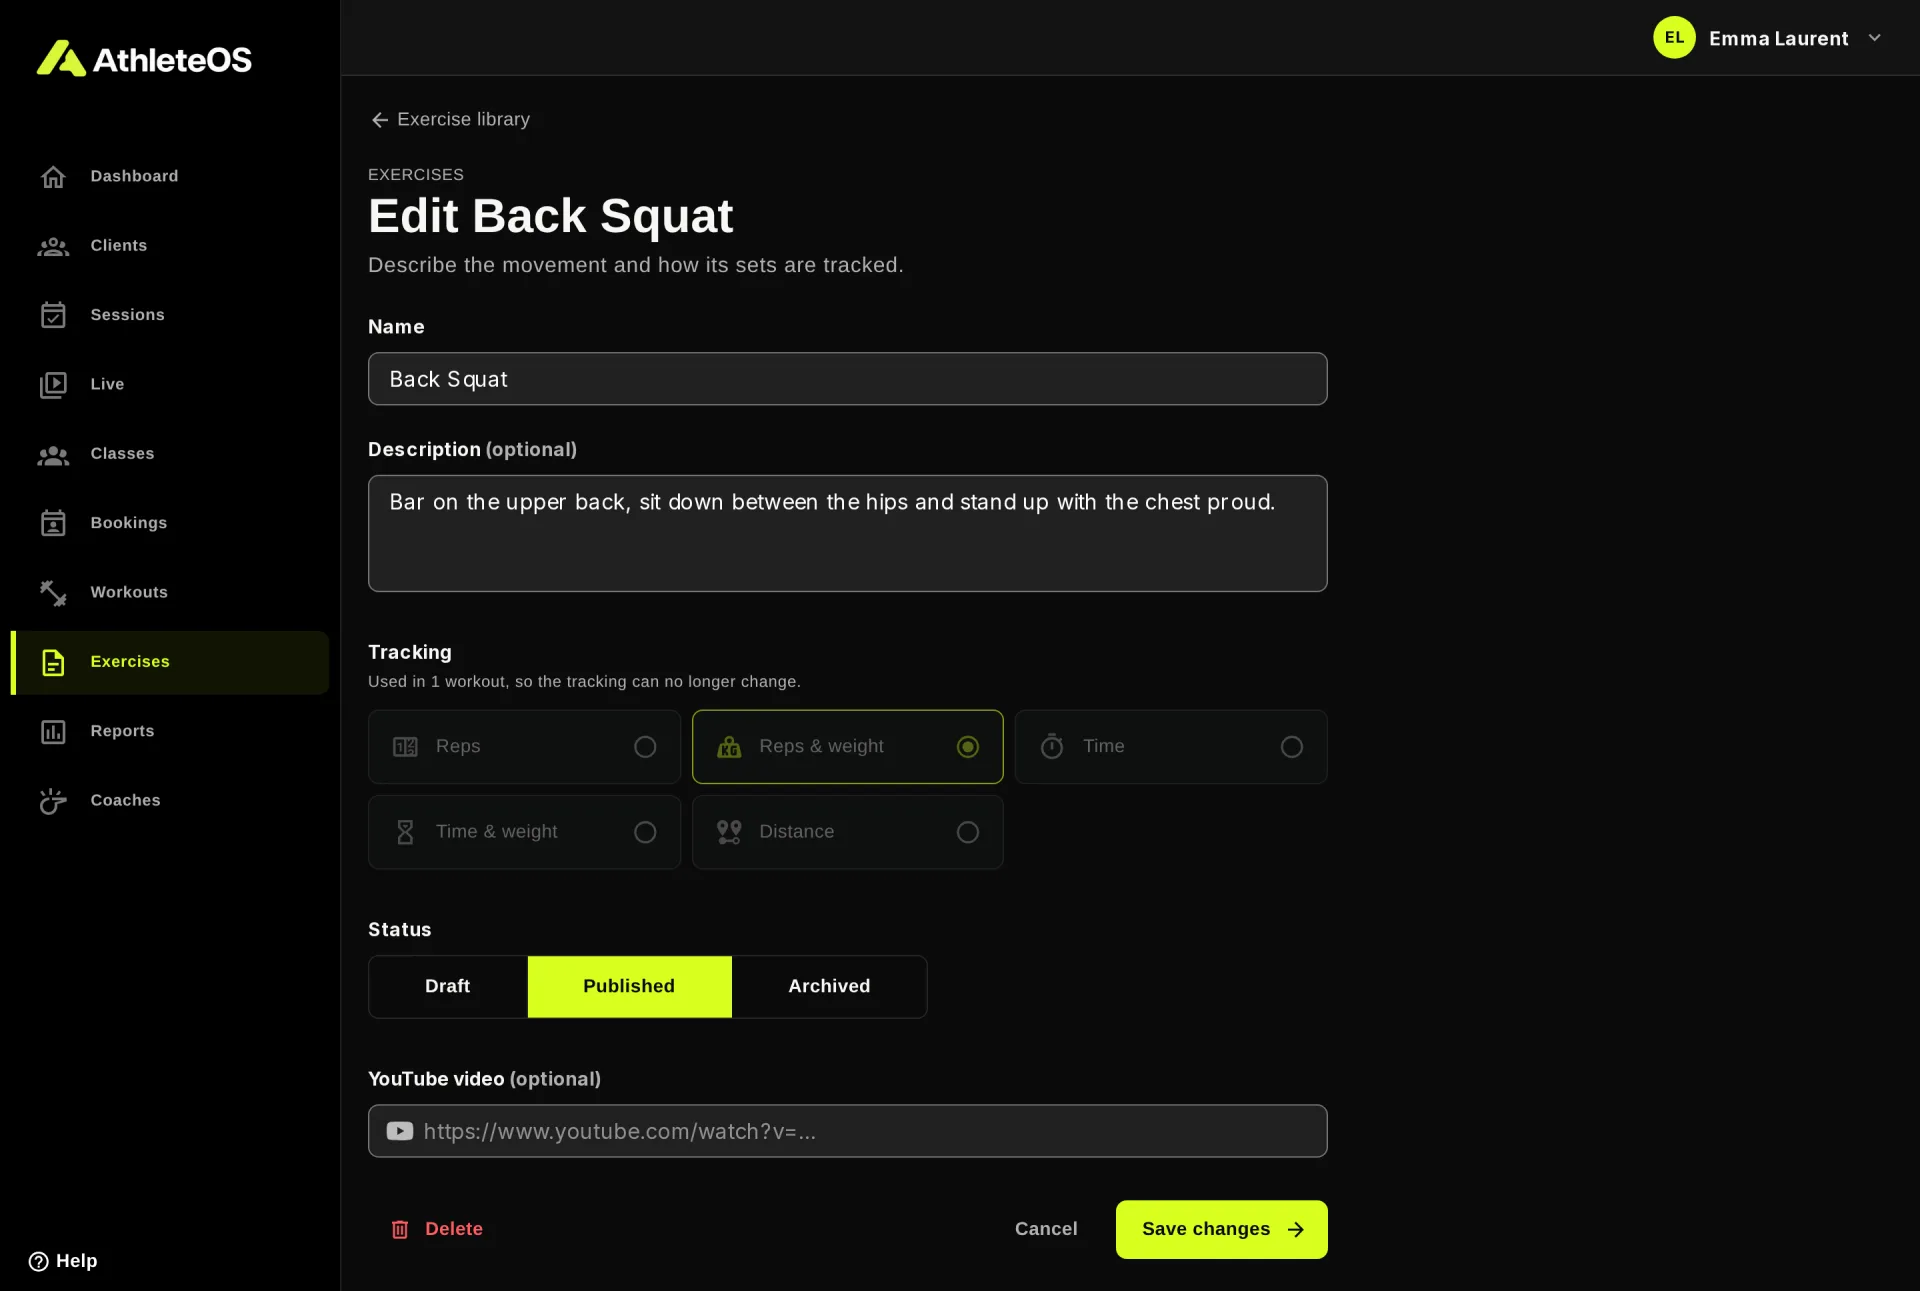Screen dimensions: 1920x1291
Task: Click the Delete text label
Action: click(x=454, y=1229)
